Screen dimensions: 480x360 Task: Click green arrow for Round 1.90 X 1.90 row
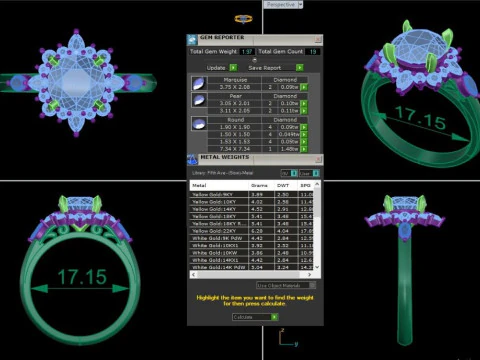pyautogui.click(x=304, y=127)
